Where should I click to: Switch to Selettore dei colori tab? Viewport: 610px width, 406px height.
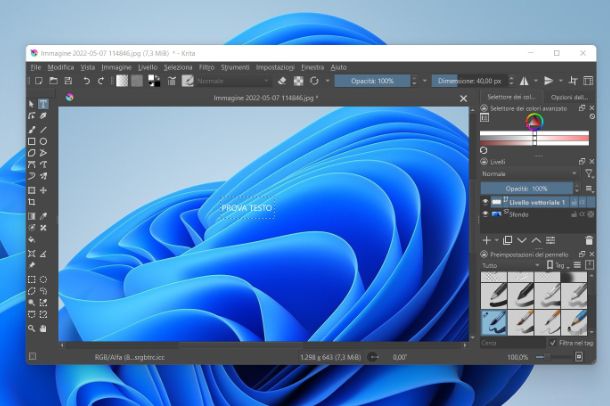pyautogui.click(x=511, y=97)
